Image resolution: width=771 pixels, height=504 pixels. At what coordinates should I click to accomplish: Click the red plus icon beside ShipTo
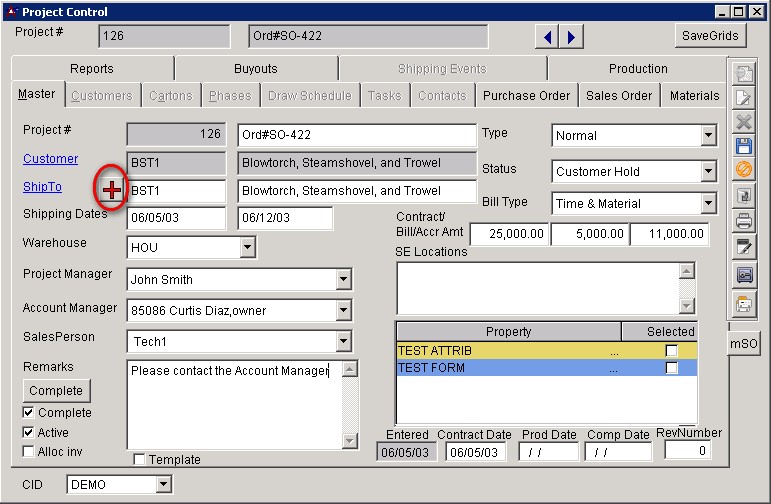(x=113, y=189)
